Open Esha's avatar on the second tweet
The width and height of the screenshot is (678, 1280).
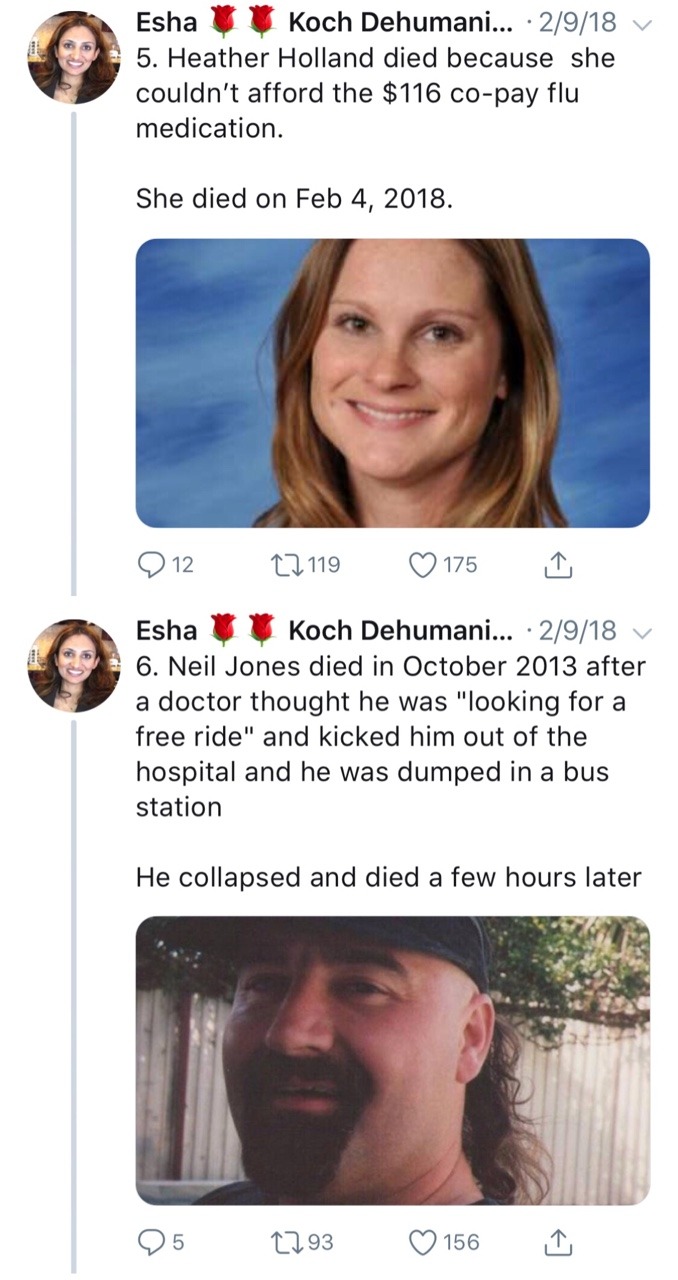tap(74, 665)
